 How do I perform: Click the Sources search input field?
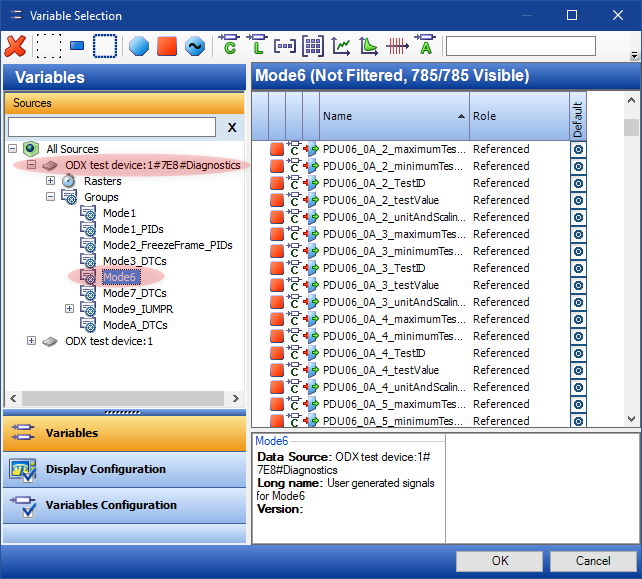[112, 127]
